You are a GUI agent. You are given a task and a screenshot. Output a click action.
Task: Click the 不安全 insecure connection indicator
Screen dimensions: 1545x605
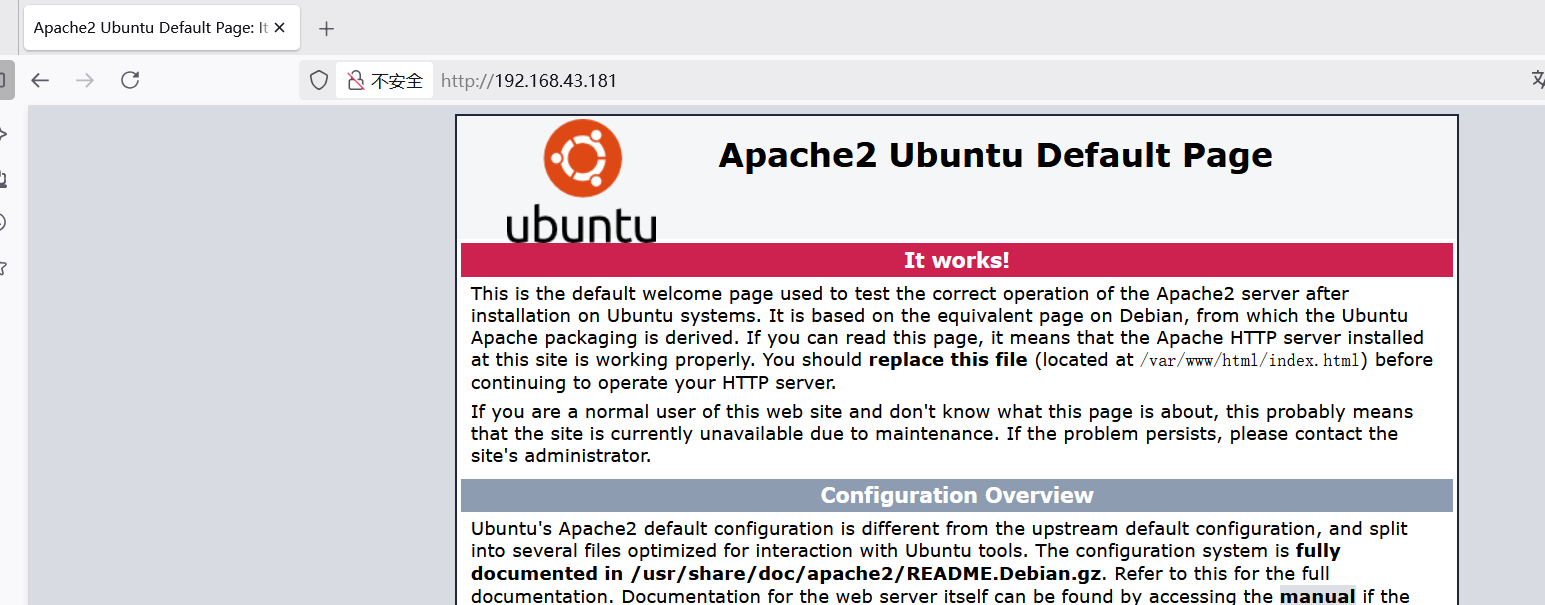pos(385,81)
